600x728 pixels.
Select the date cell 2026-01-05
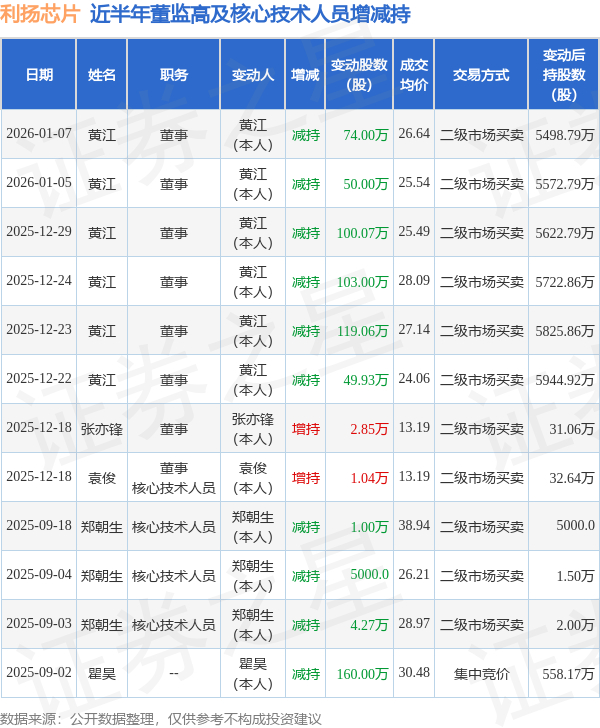(x=39, y=182)
